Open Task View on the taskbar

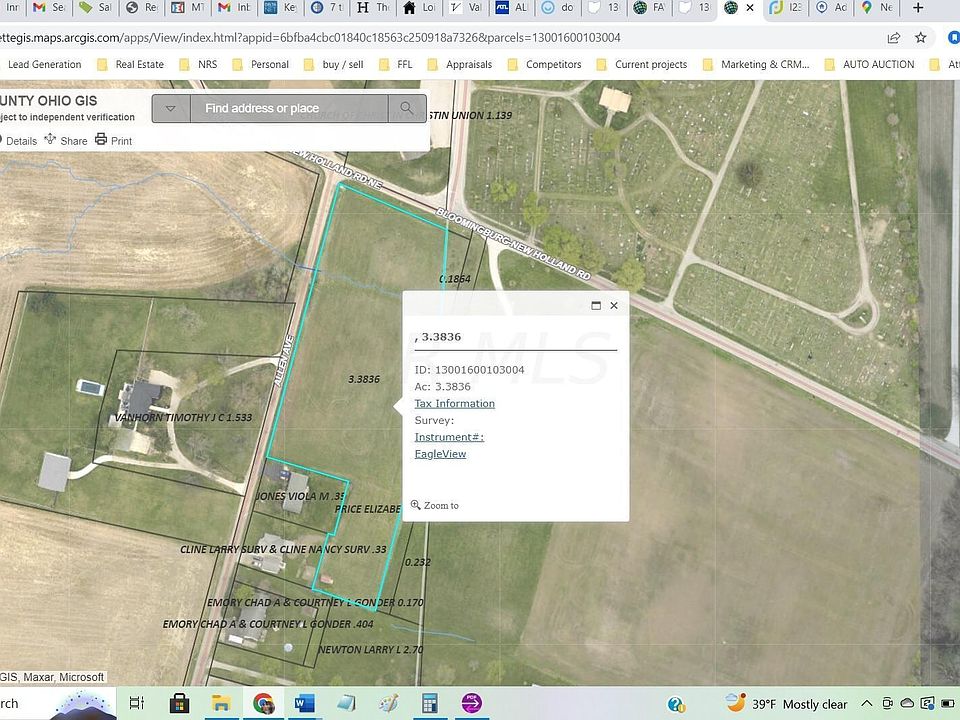pyautogui.click(x=137, y=703)
